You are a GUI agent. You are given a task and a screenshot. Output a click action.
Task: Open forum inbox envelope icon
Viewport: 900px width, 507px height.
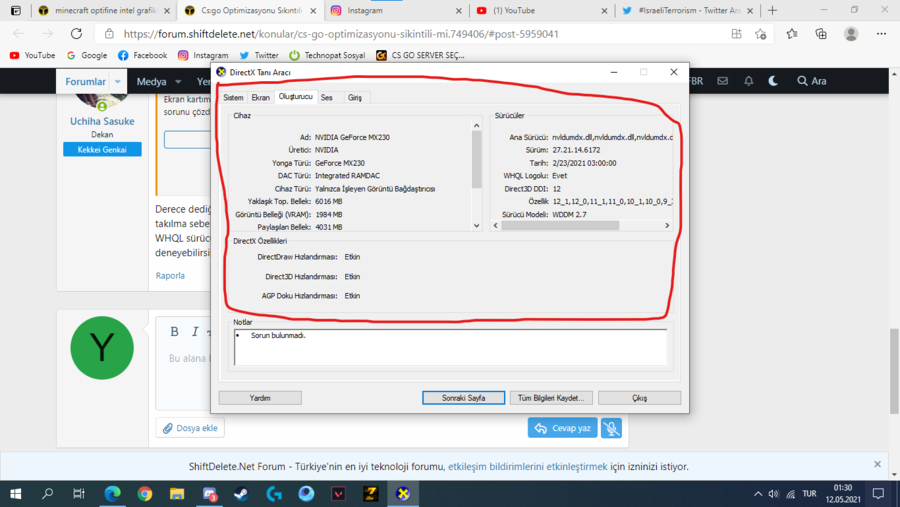(723, 81)
